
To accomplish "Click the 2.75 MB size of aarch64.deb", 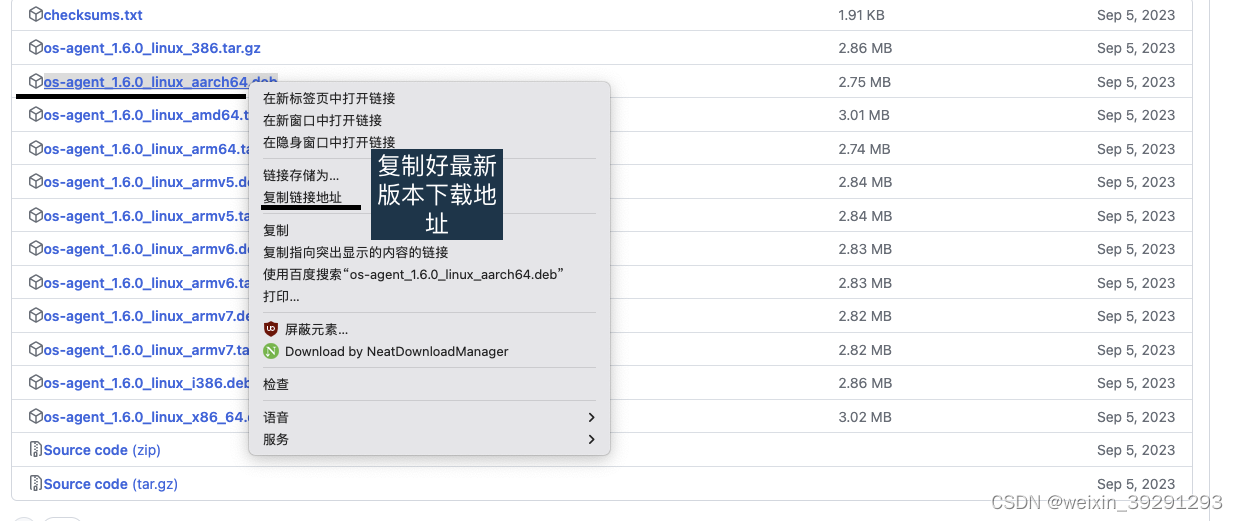I will [x=864, y=82].
